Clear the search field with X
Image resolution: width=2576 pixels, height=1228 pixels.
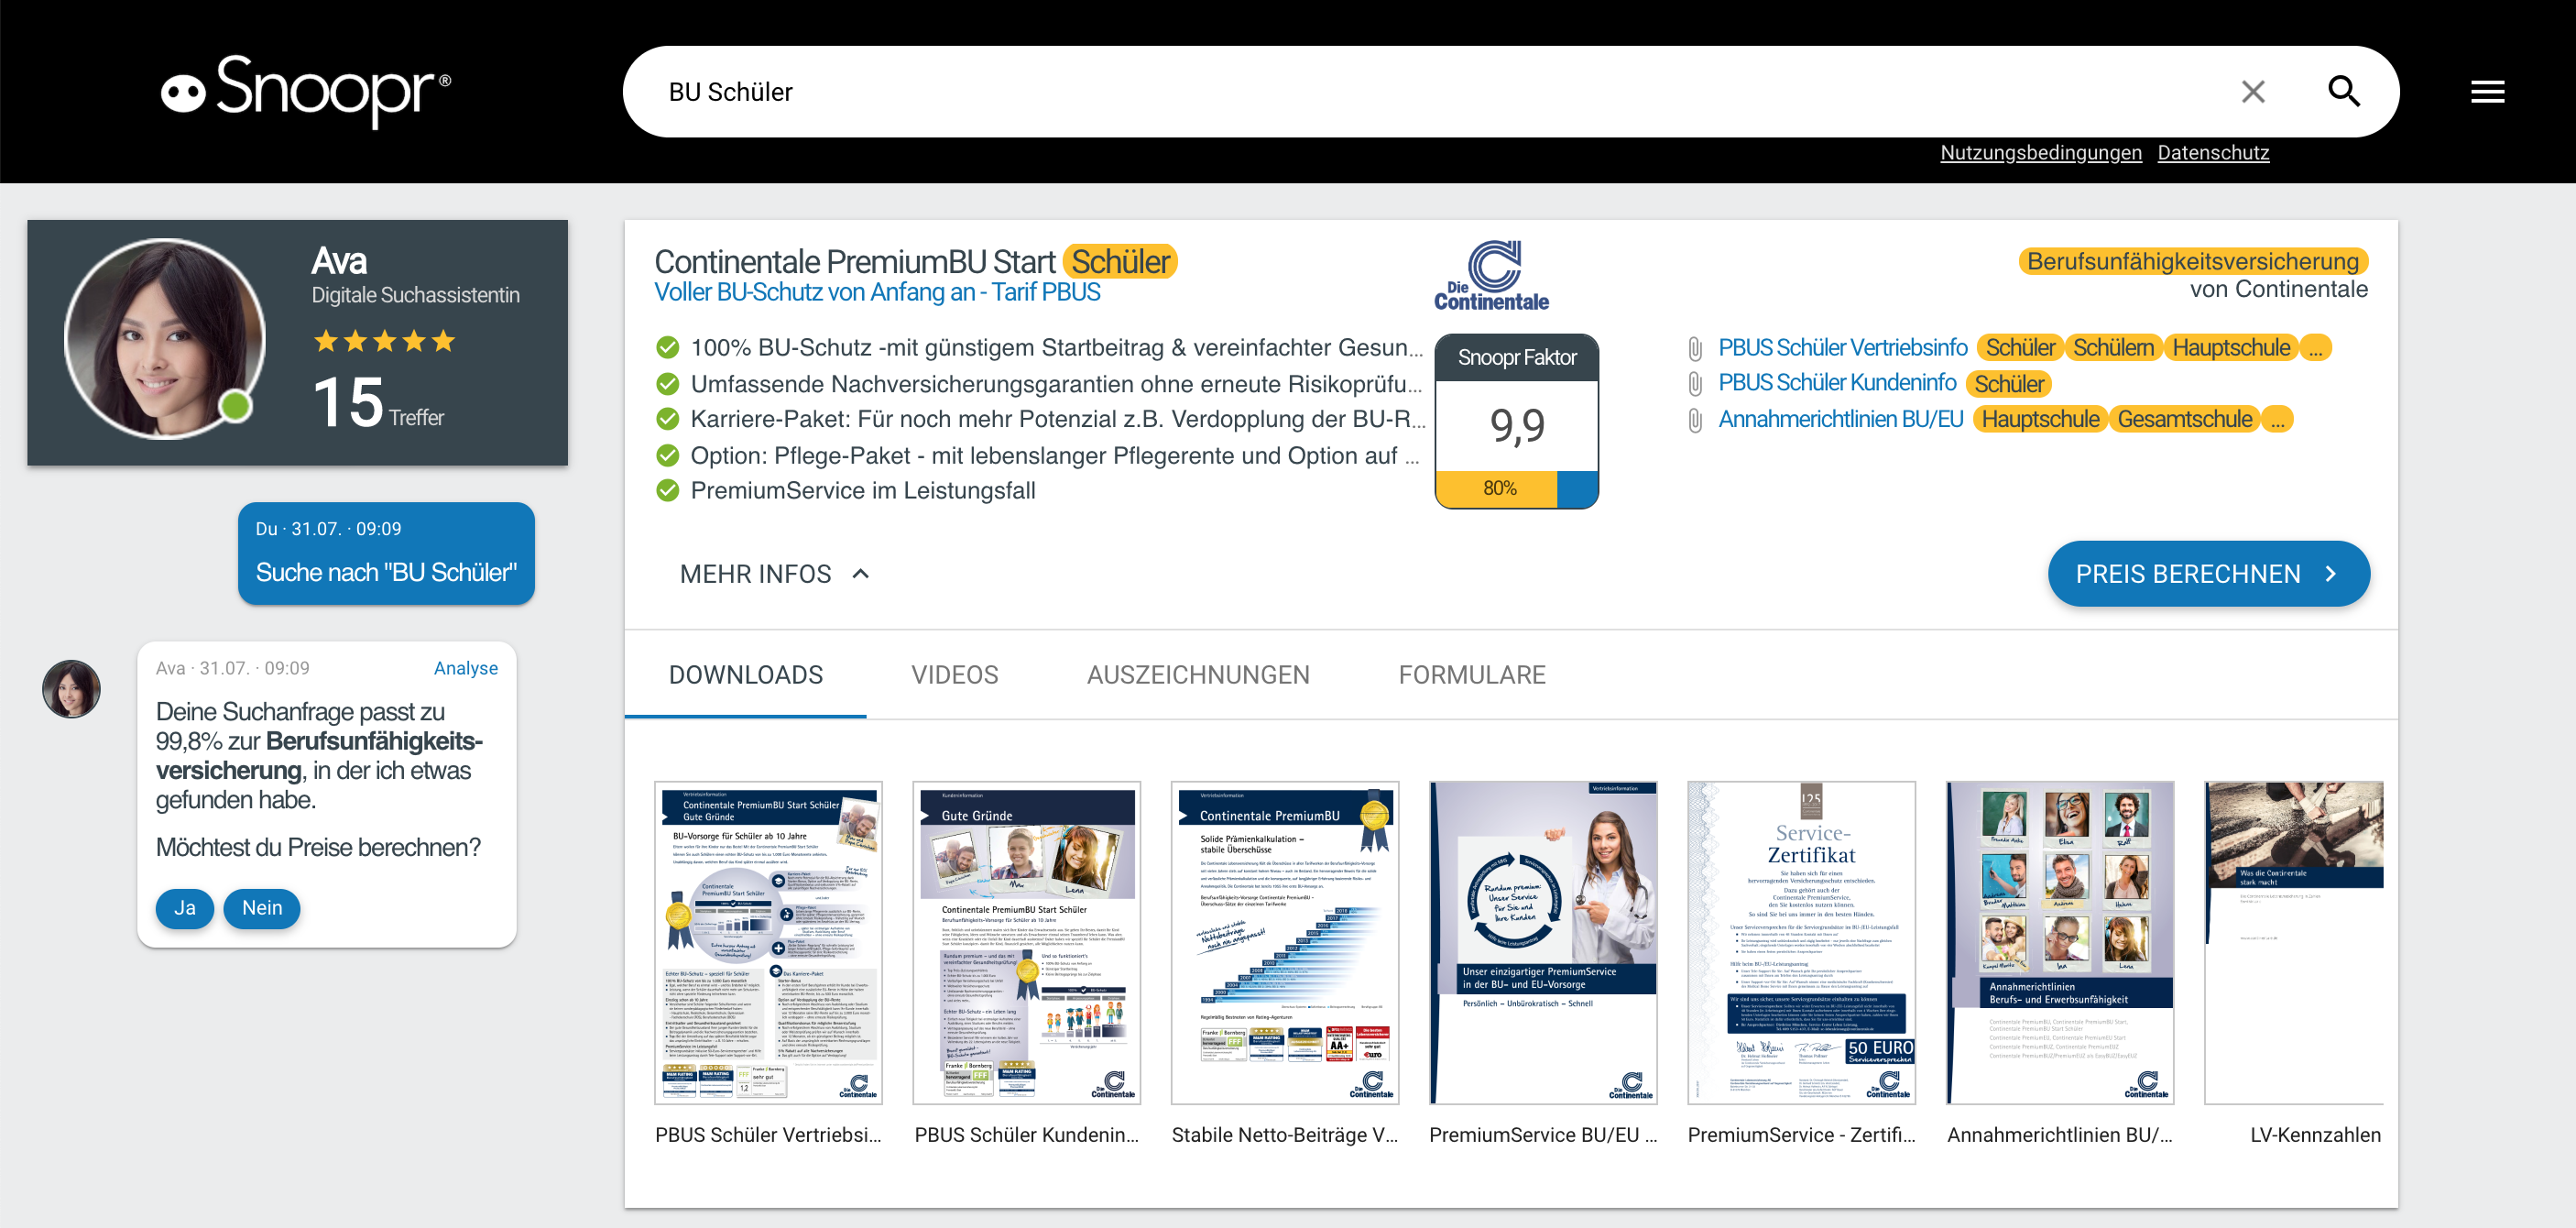point(2253,92)
